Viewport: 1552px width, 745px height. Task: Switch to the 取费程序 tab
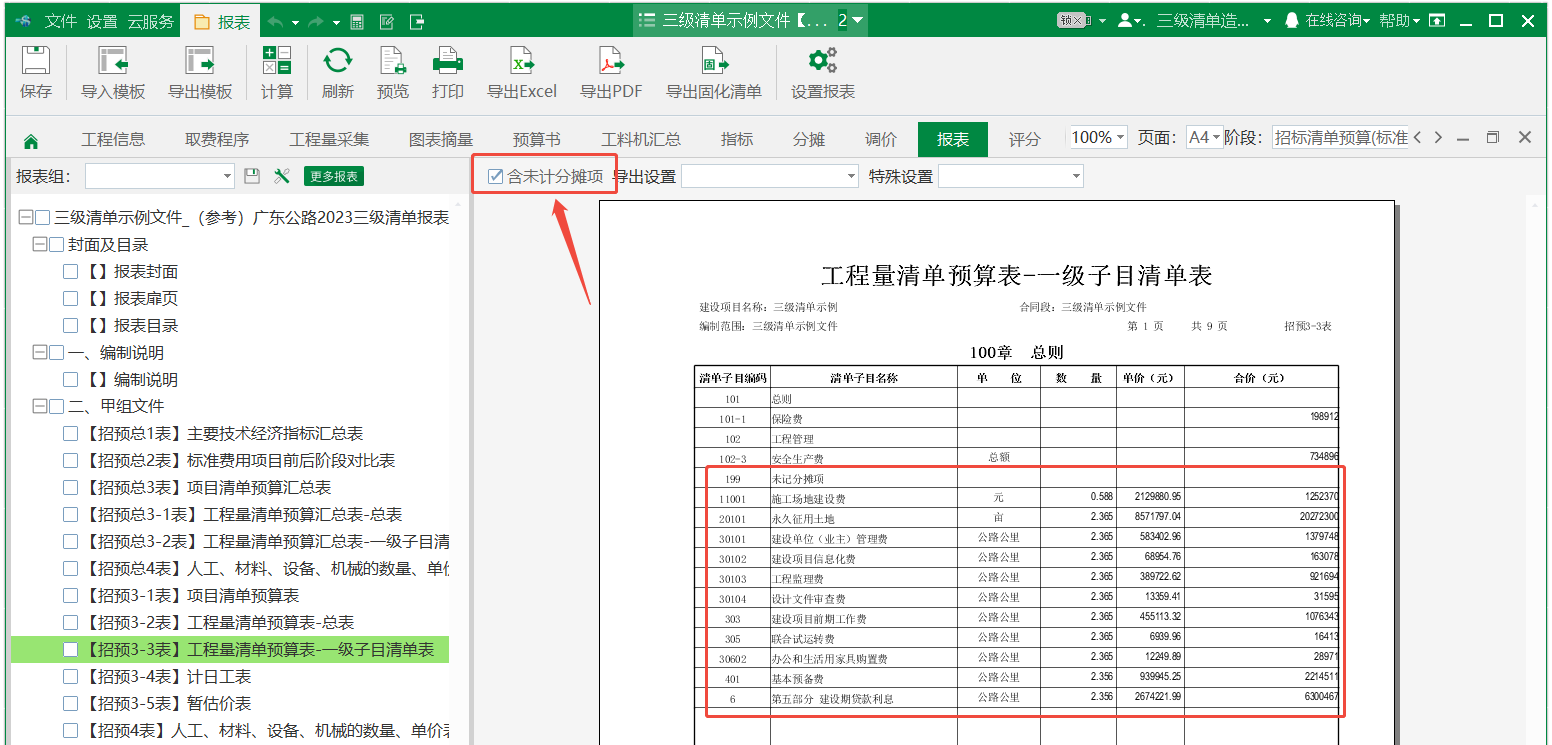[x=217, y=140]
